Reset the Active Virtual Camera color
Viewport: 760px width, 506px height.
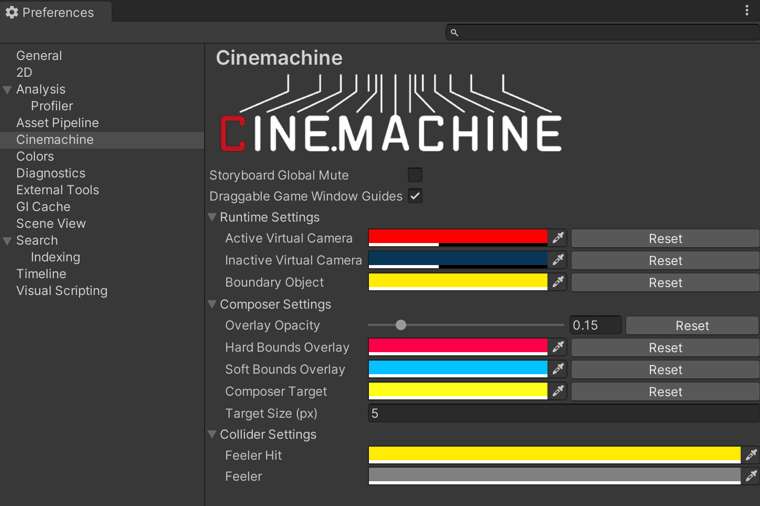coord(665,238)
